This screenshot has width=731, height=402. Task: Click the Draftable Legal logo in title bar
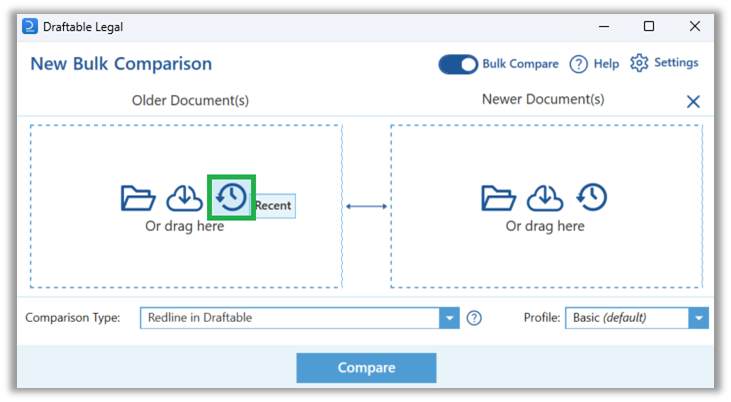click(x=30, y=27)
